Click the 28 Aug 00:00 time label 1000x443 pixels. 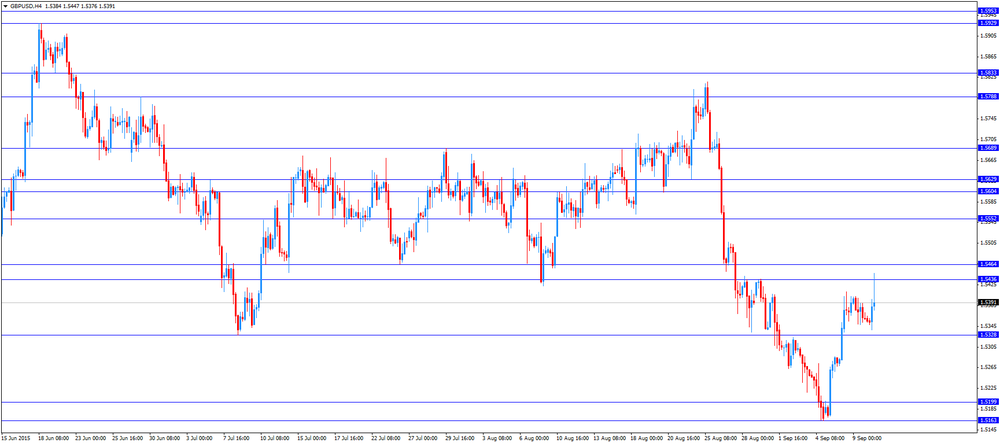tap(758, 439)
